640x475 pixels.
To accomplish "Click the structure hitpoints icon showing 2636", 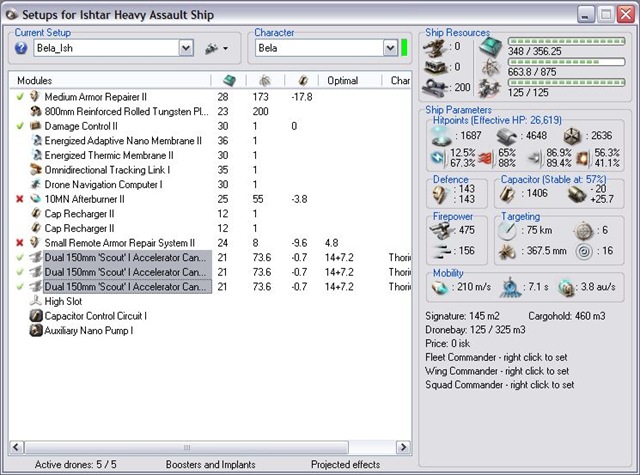I will pos(572,136).
